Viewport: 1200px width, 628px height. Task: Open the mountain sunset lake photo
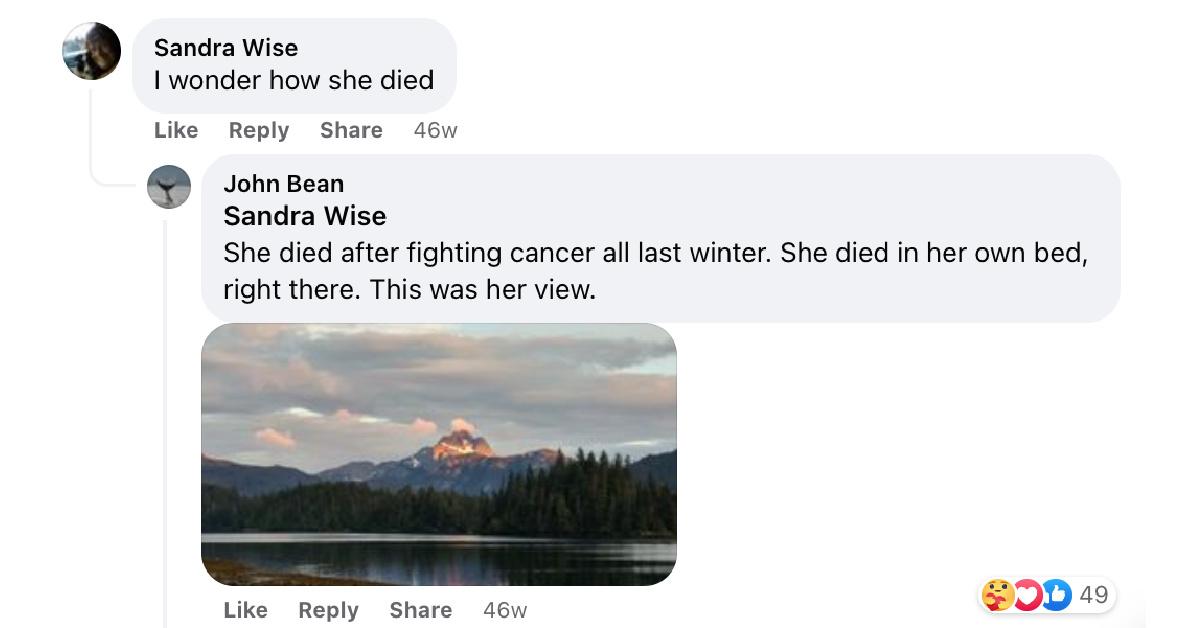pyautogui.click(x=439, y=455)
